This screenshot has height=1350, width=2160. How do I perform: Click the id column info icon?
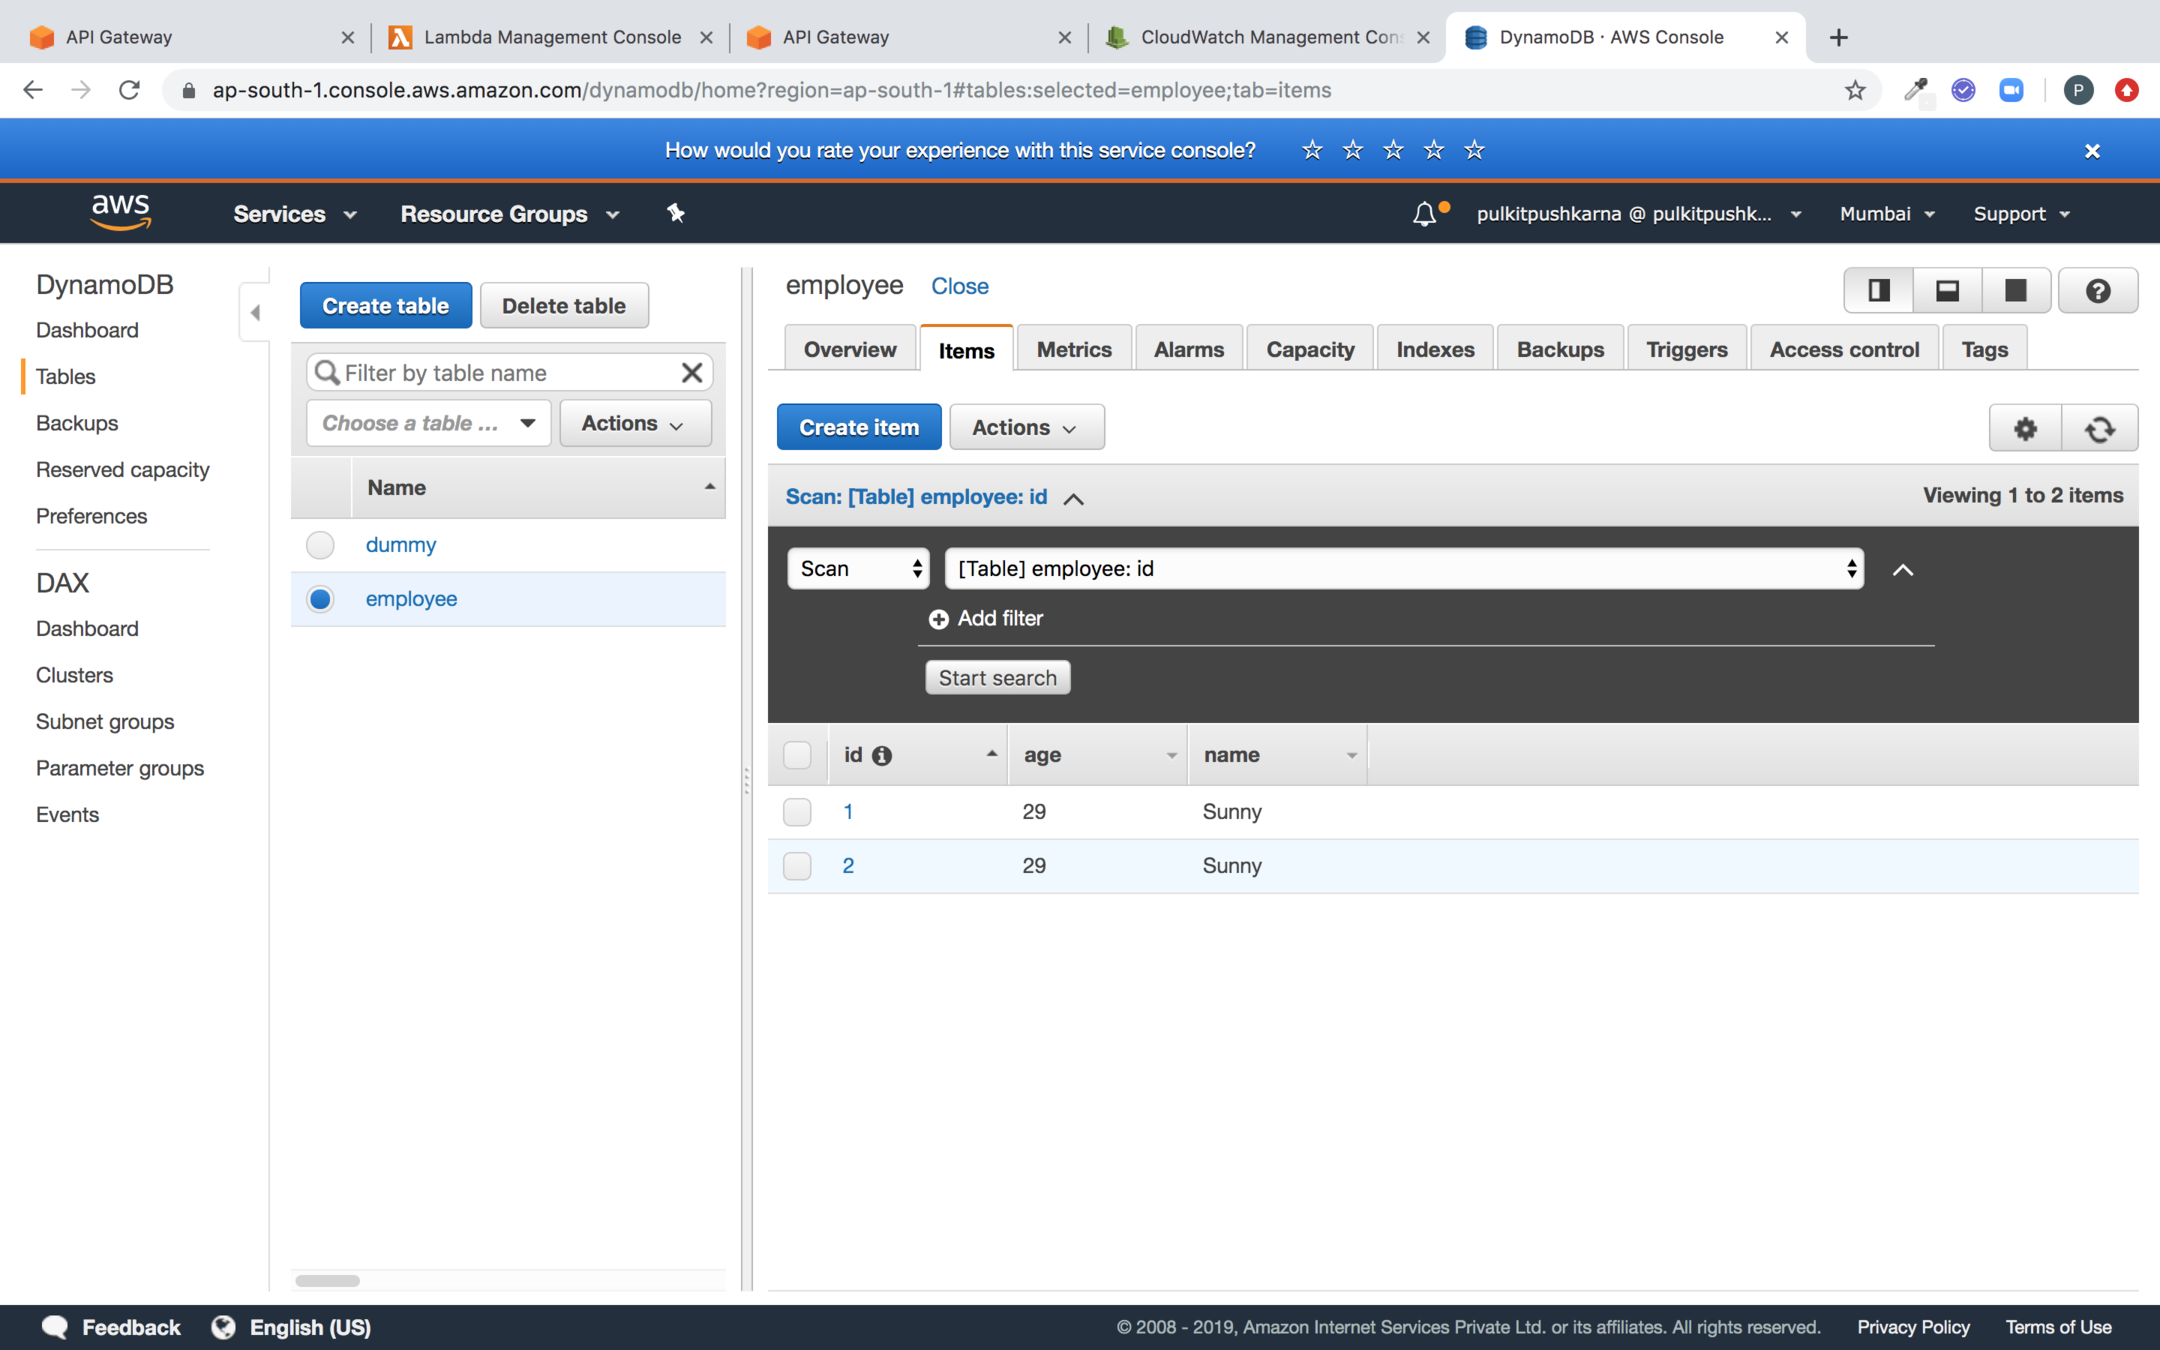click(x=882, y=756)
